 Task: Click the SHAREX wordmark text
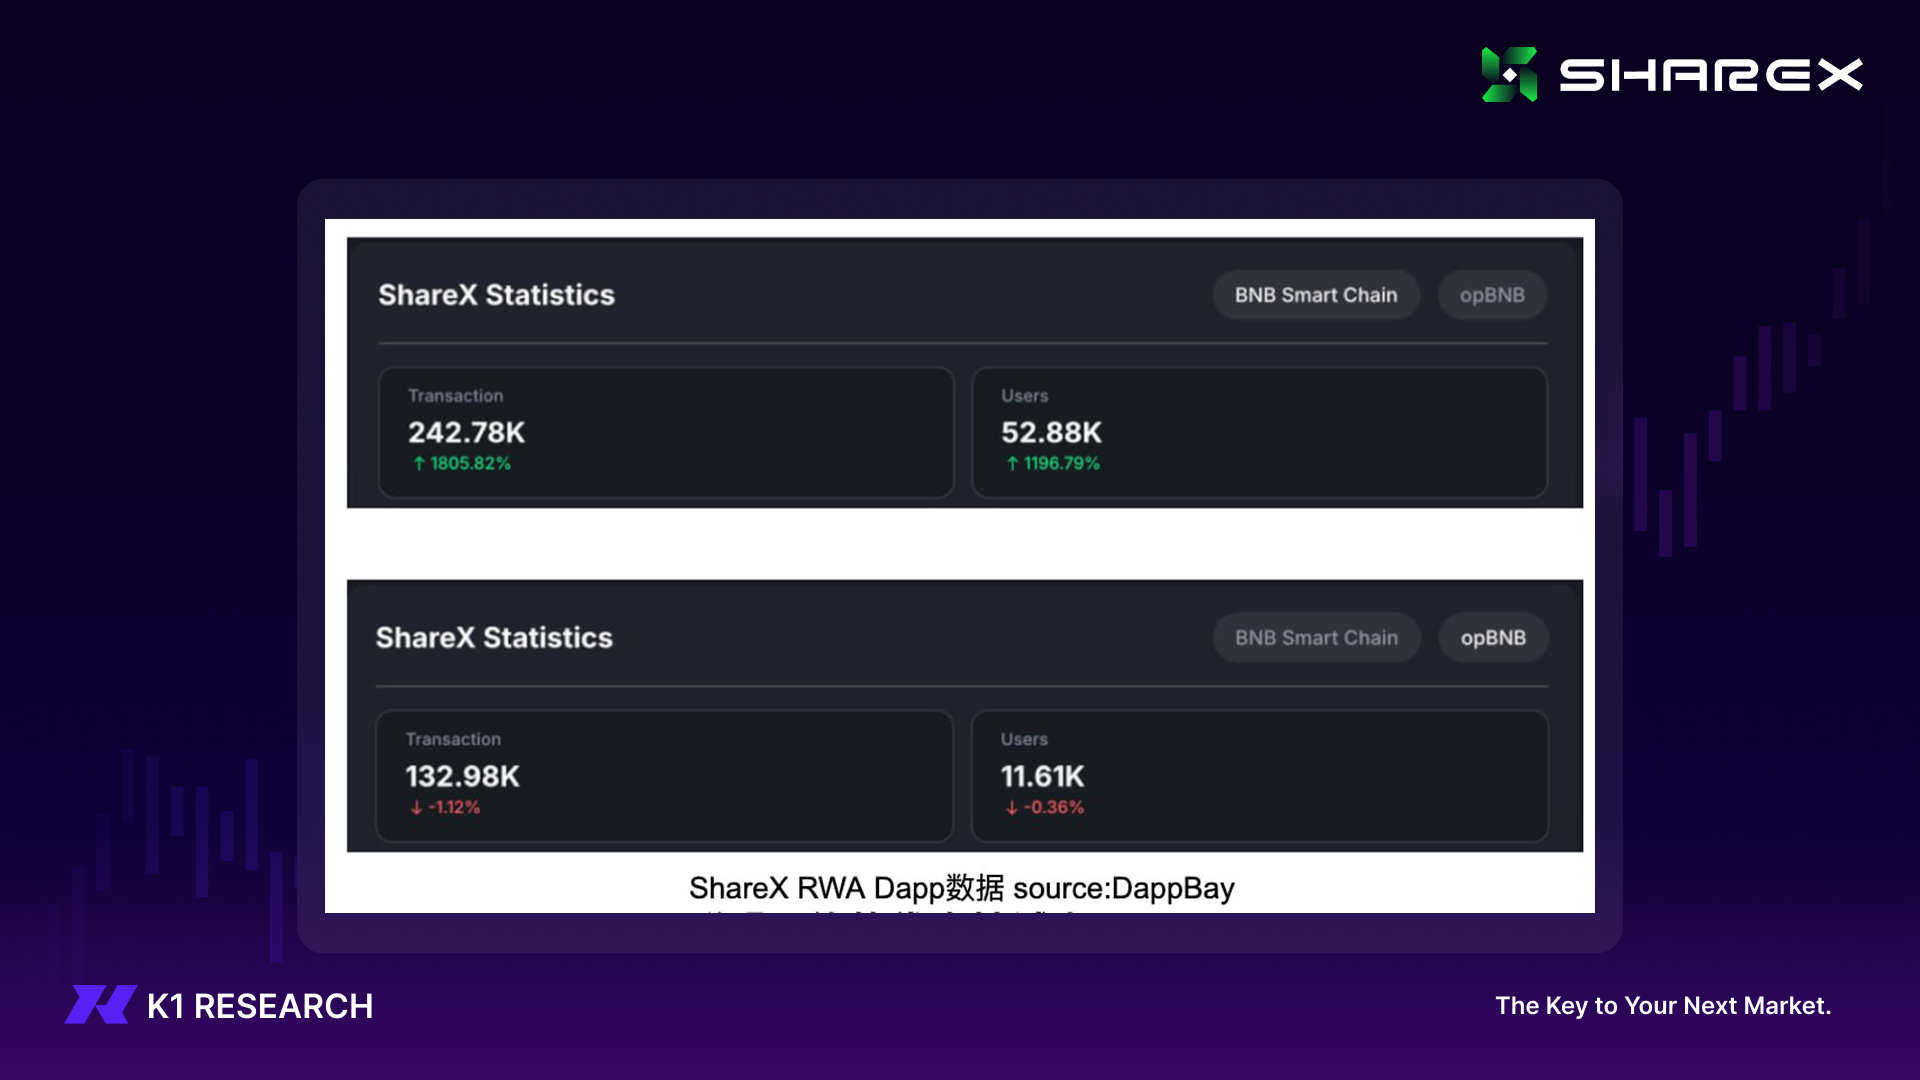[1710, 75]
